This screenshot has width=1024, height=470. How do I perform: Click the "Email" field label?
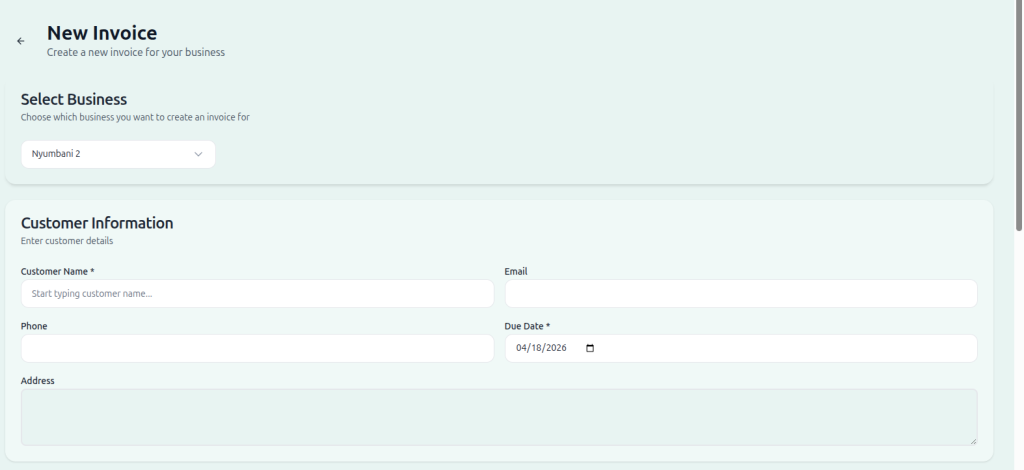(x=516, y=272)
